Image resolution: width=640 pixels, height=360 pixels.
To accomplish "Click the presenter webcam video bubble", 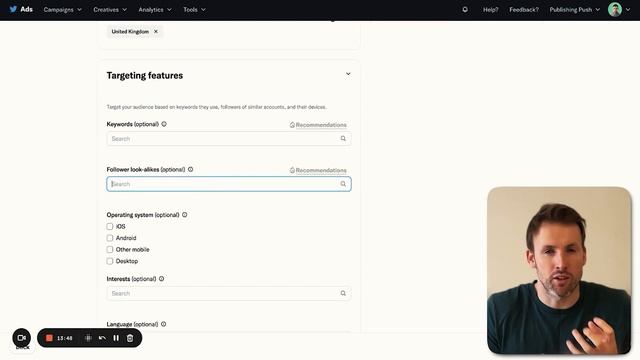I will (x=559, y=271).
